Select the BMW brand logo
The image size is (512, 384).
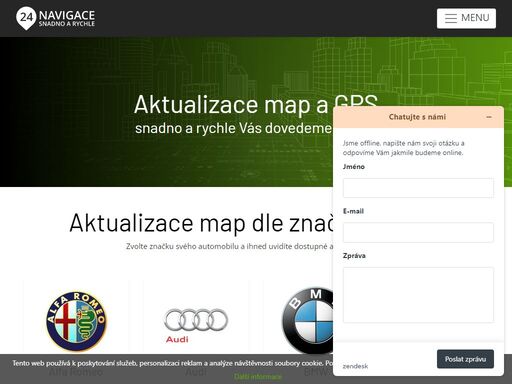tap(307, 321)
